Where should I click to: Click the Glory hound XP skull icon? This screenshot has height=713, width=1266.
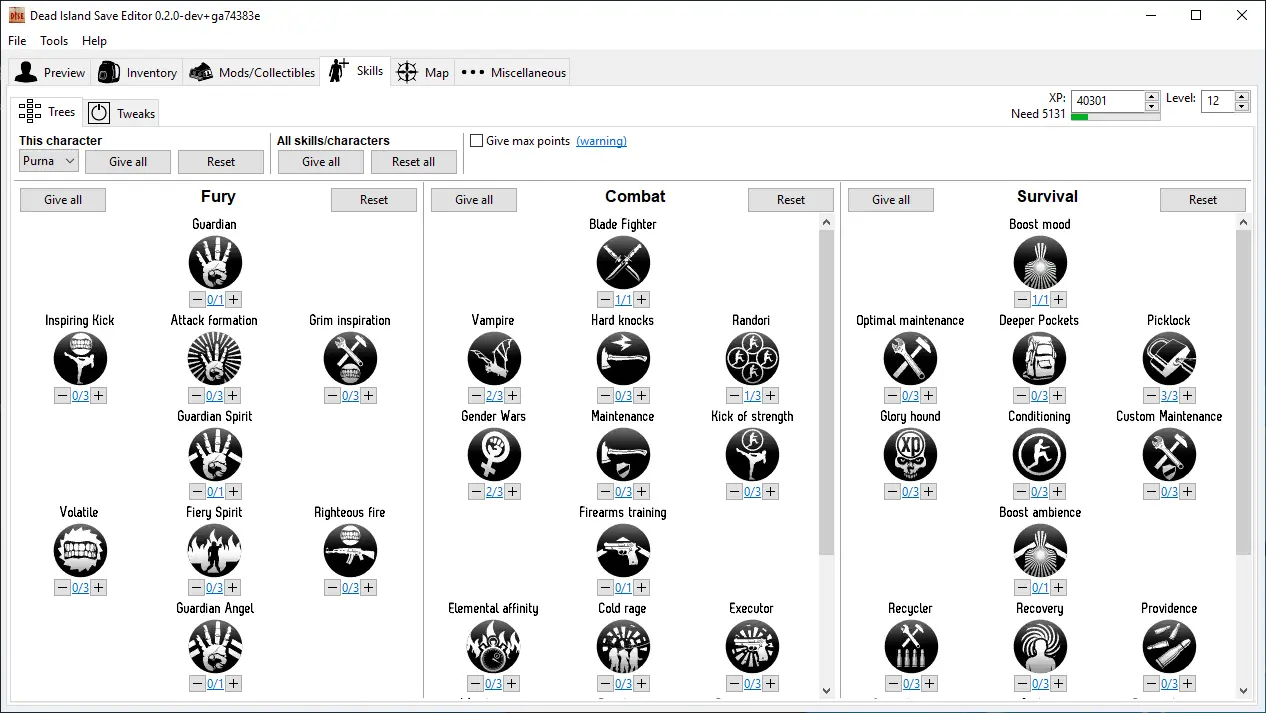[910, 455]
